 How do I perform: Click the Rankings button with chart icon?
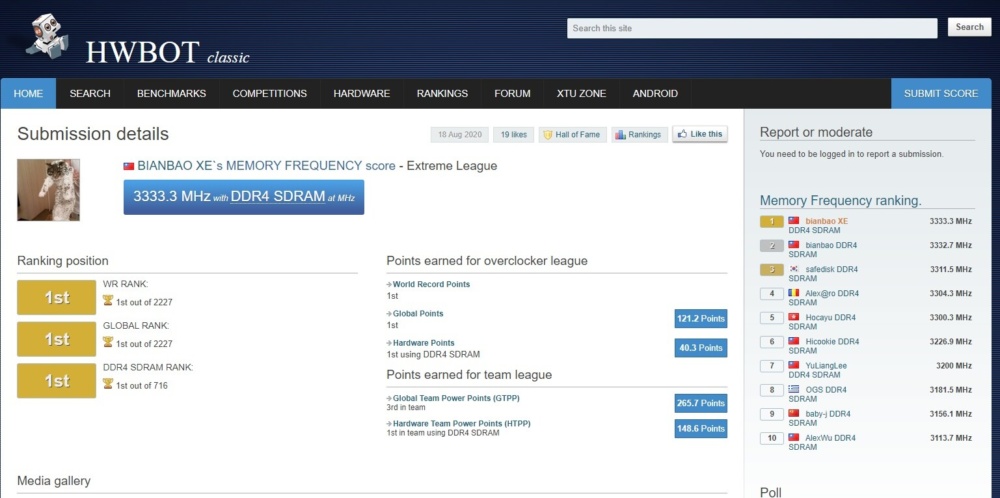639,135
